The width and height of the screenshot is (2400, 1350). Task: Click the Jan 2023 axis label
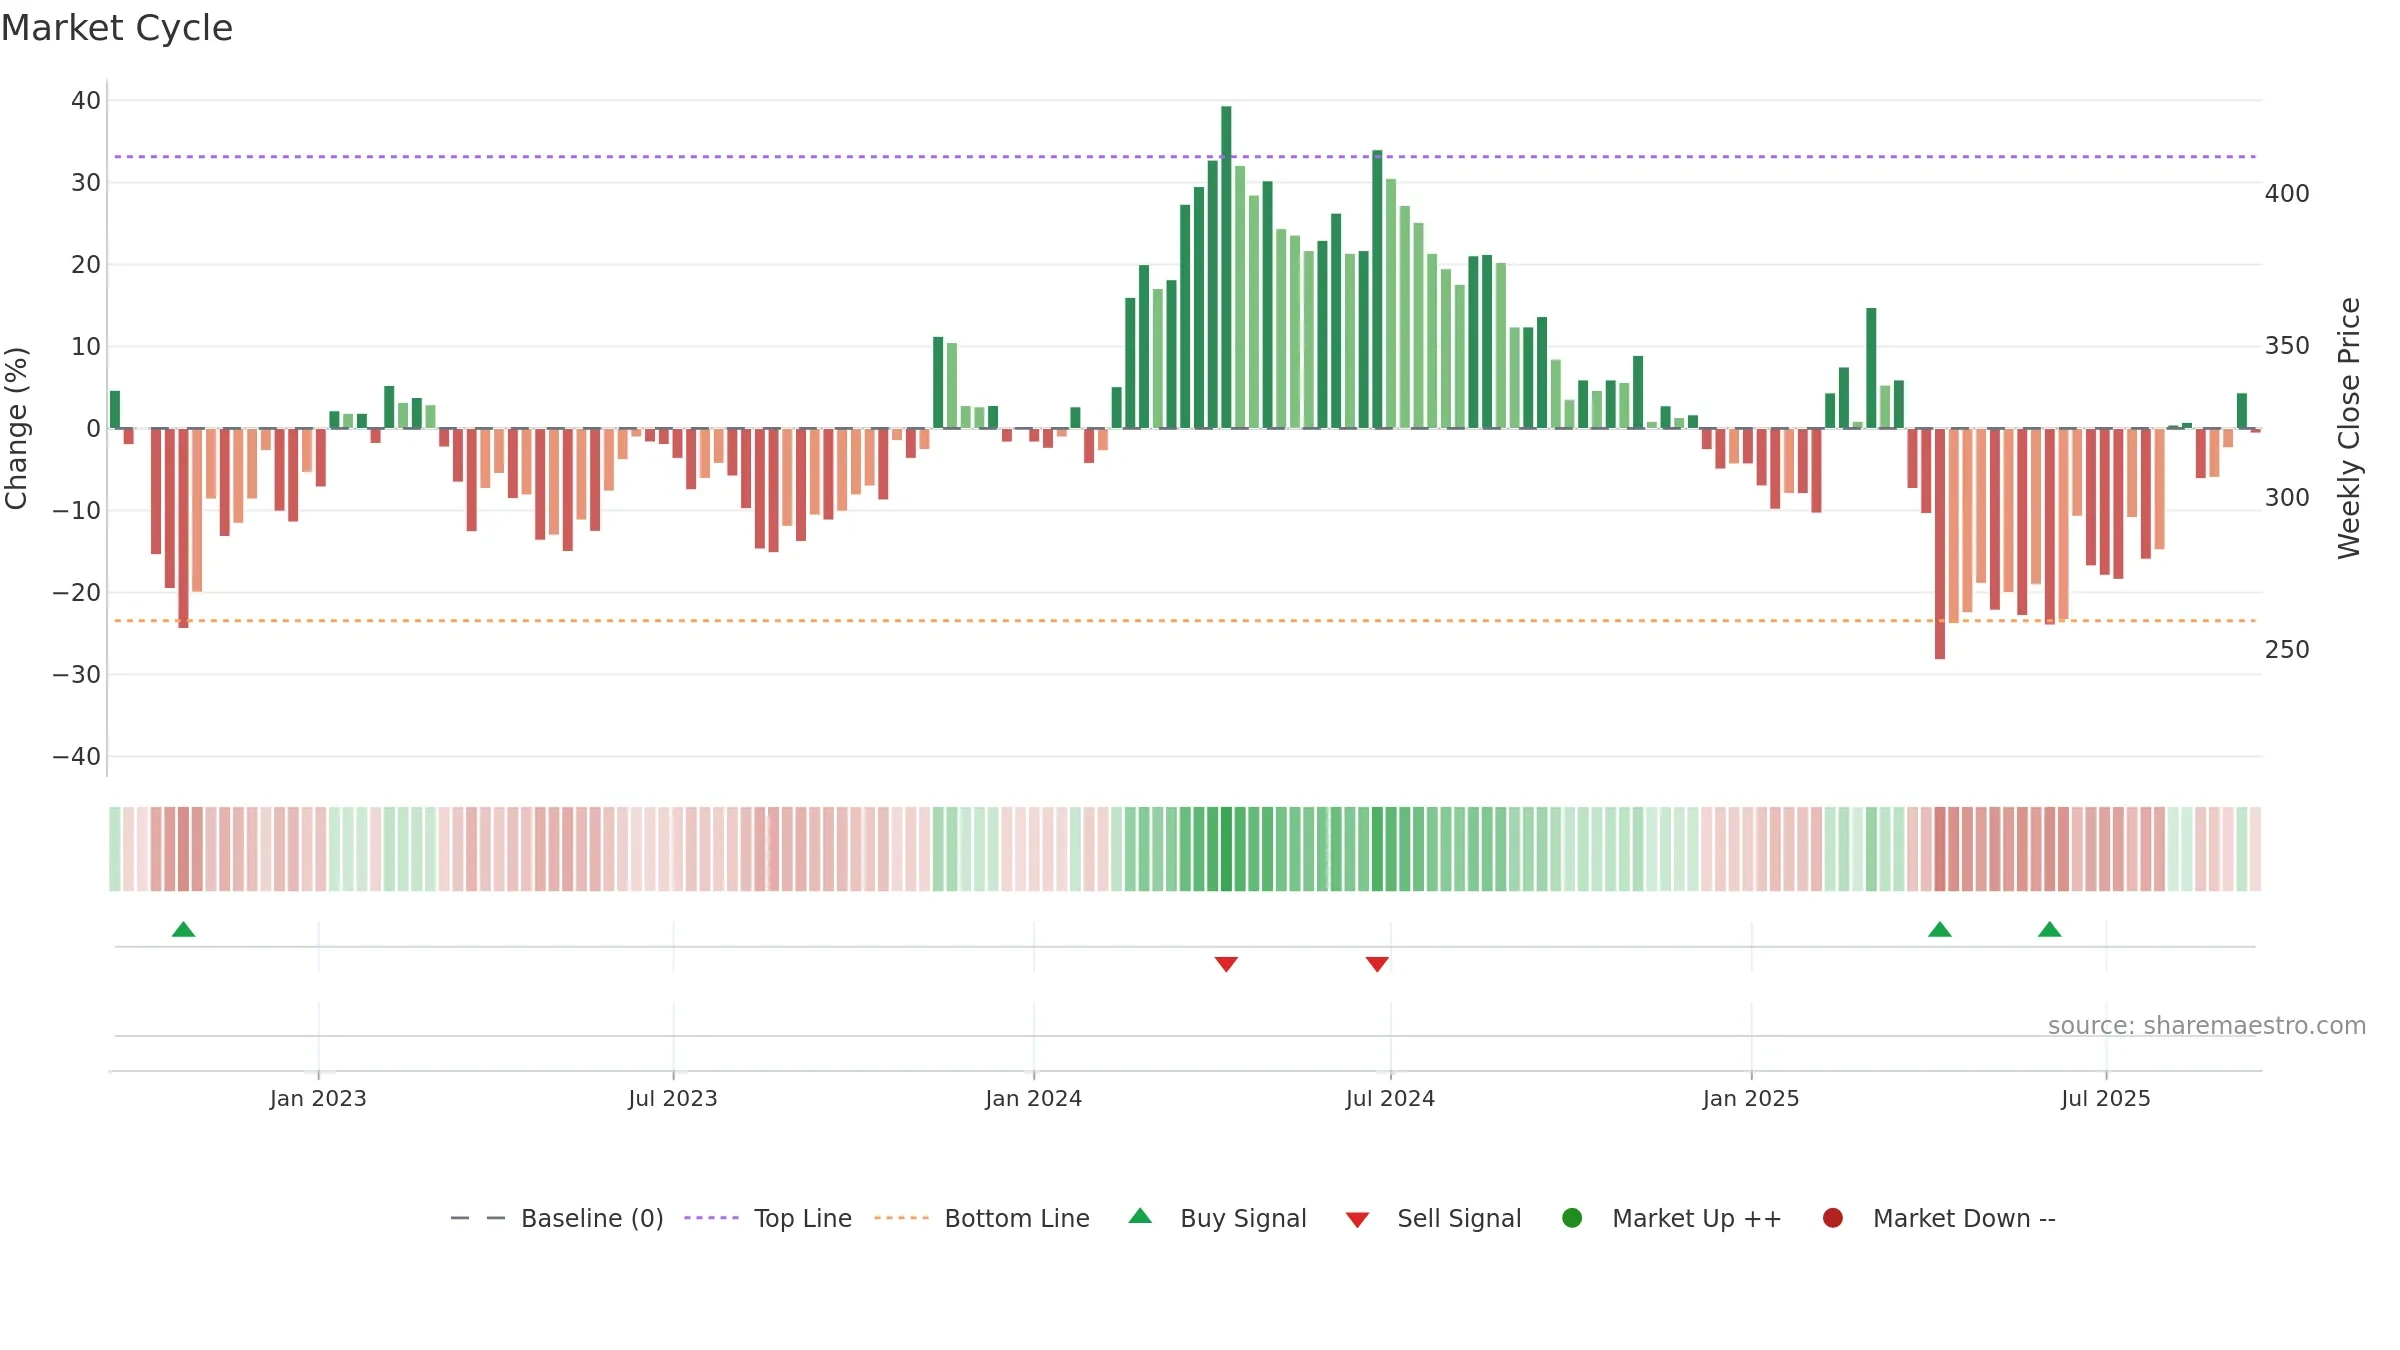point(318,1099)
